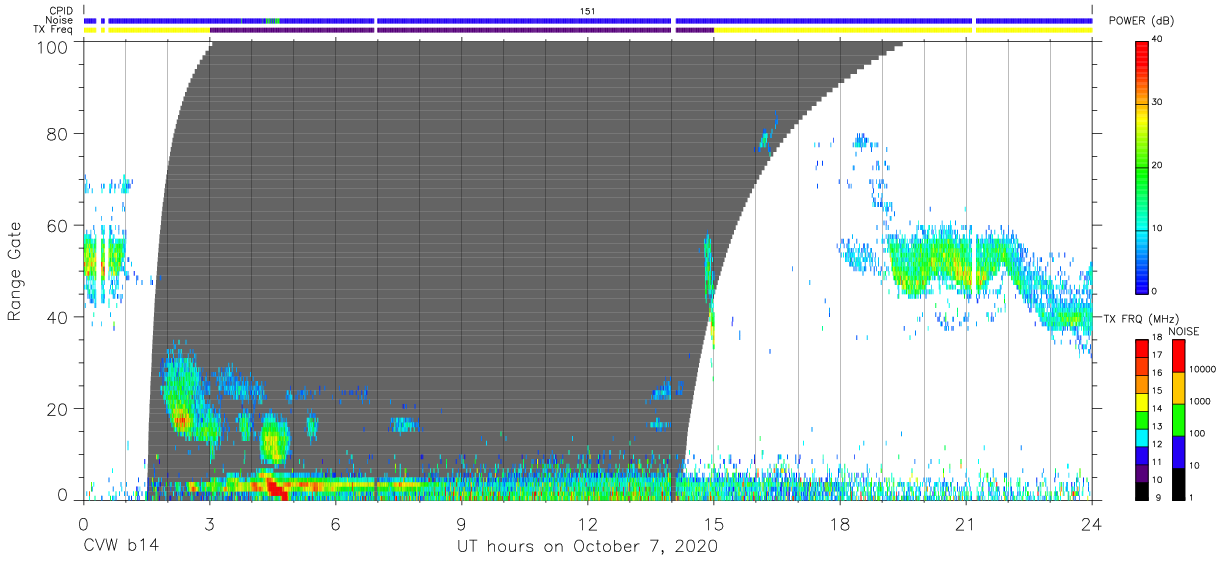Click the blue Noise bar strip
The image size is (1228, 567).
click(x=588, y=20)
